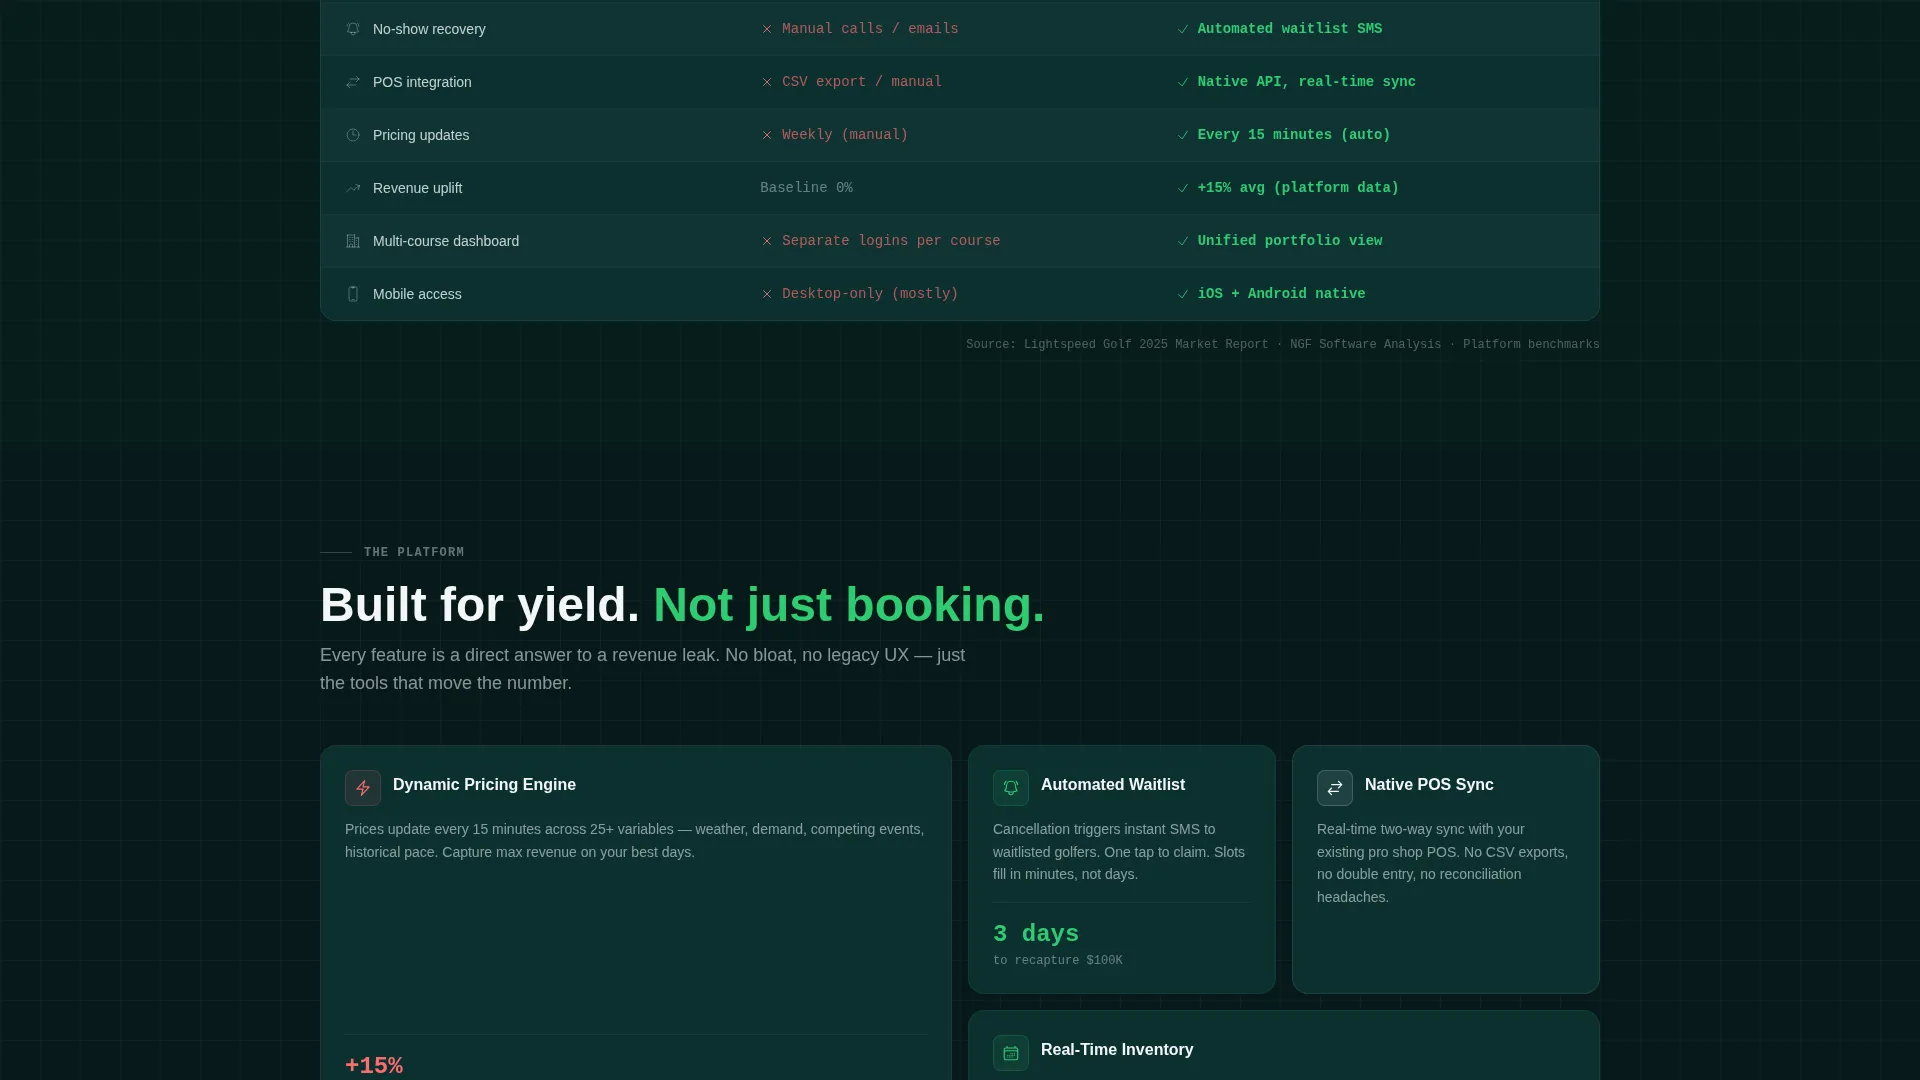Click the to recapture $100K caption
Screen dimensions: 1920x1080
(x=1058, y=961)
